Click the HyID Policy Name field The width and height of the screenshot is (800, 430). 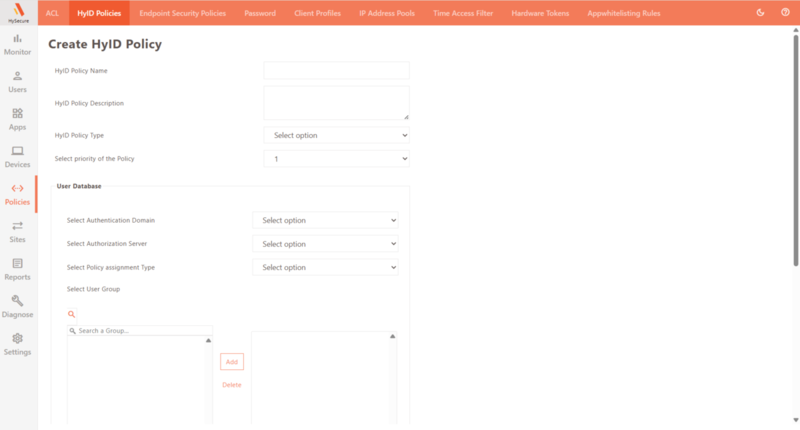pyautogui.click(x=337, y=70)
